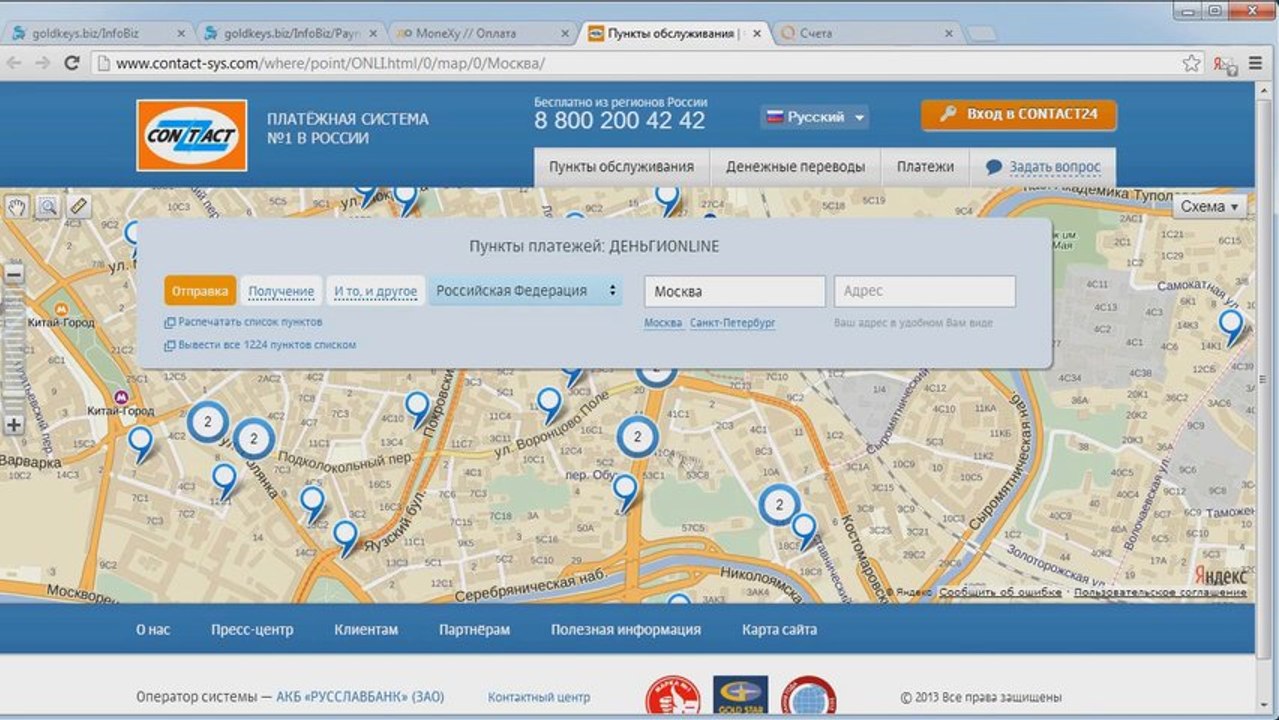Click Пользовательское соглашение map link
Viewport: 1279px width, 720px height.
1160,592
